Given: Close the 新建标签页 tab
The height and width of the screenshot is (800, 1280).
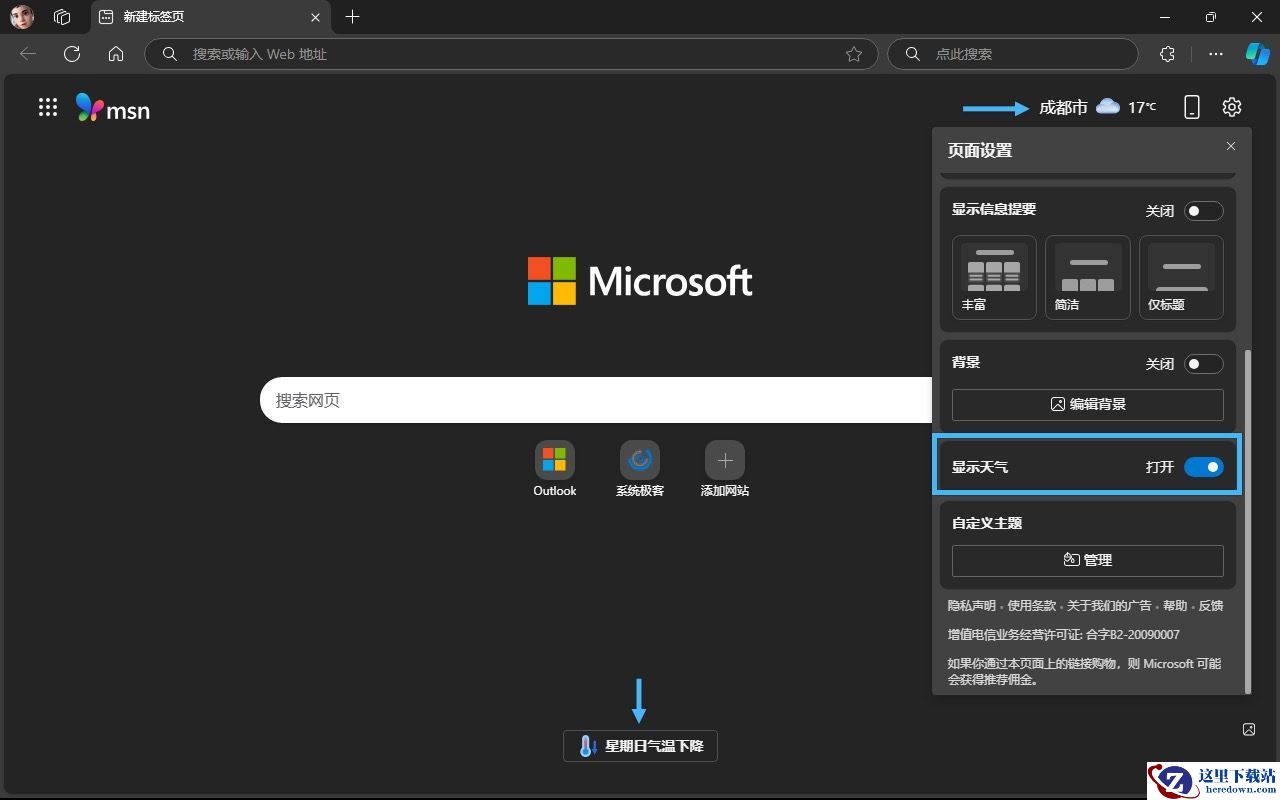Looking at the screenshot, I should [x=316, y=17].
